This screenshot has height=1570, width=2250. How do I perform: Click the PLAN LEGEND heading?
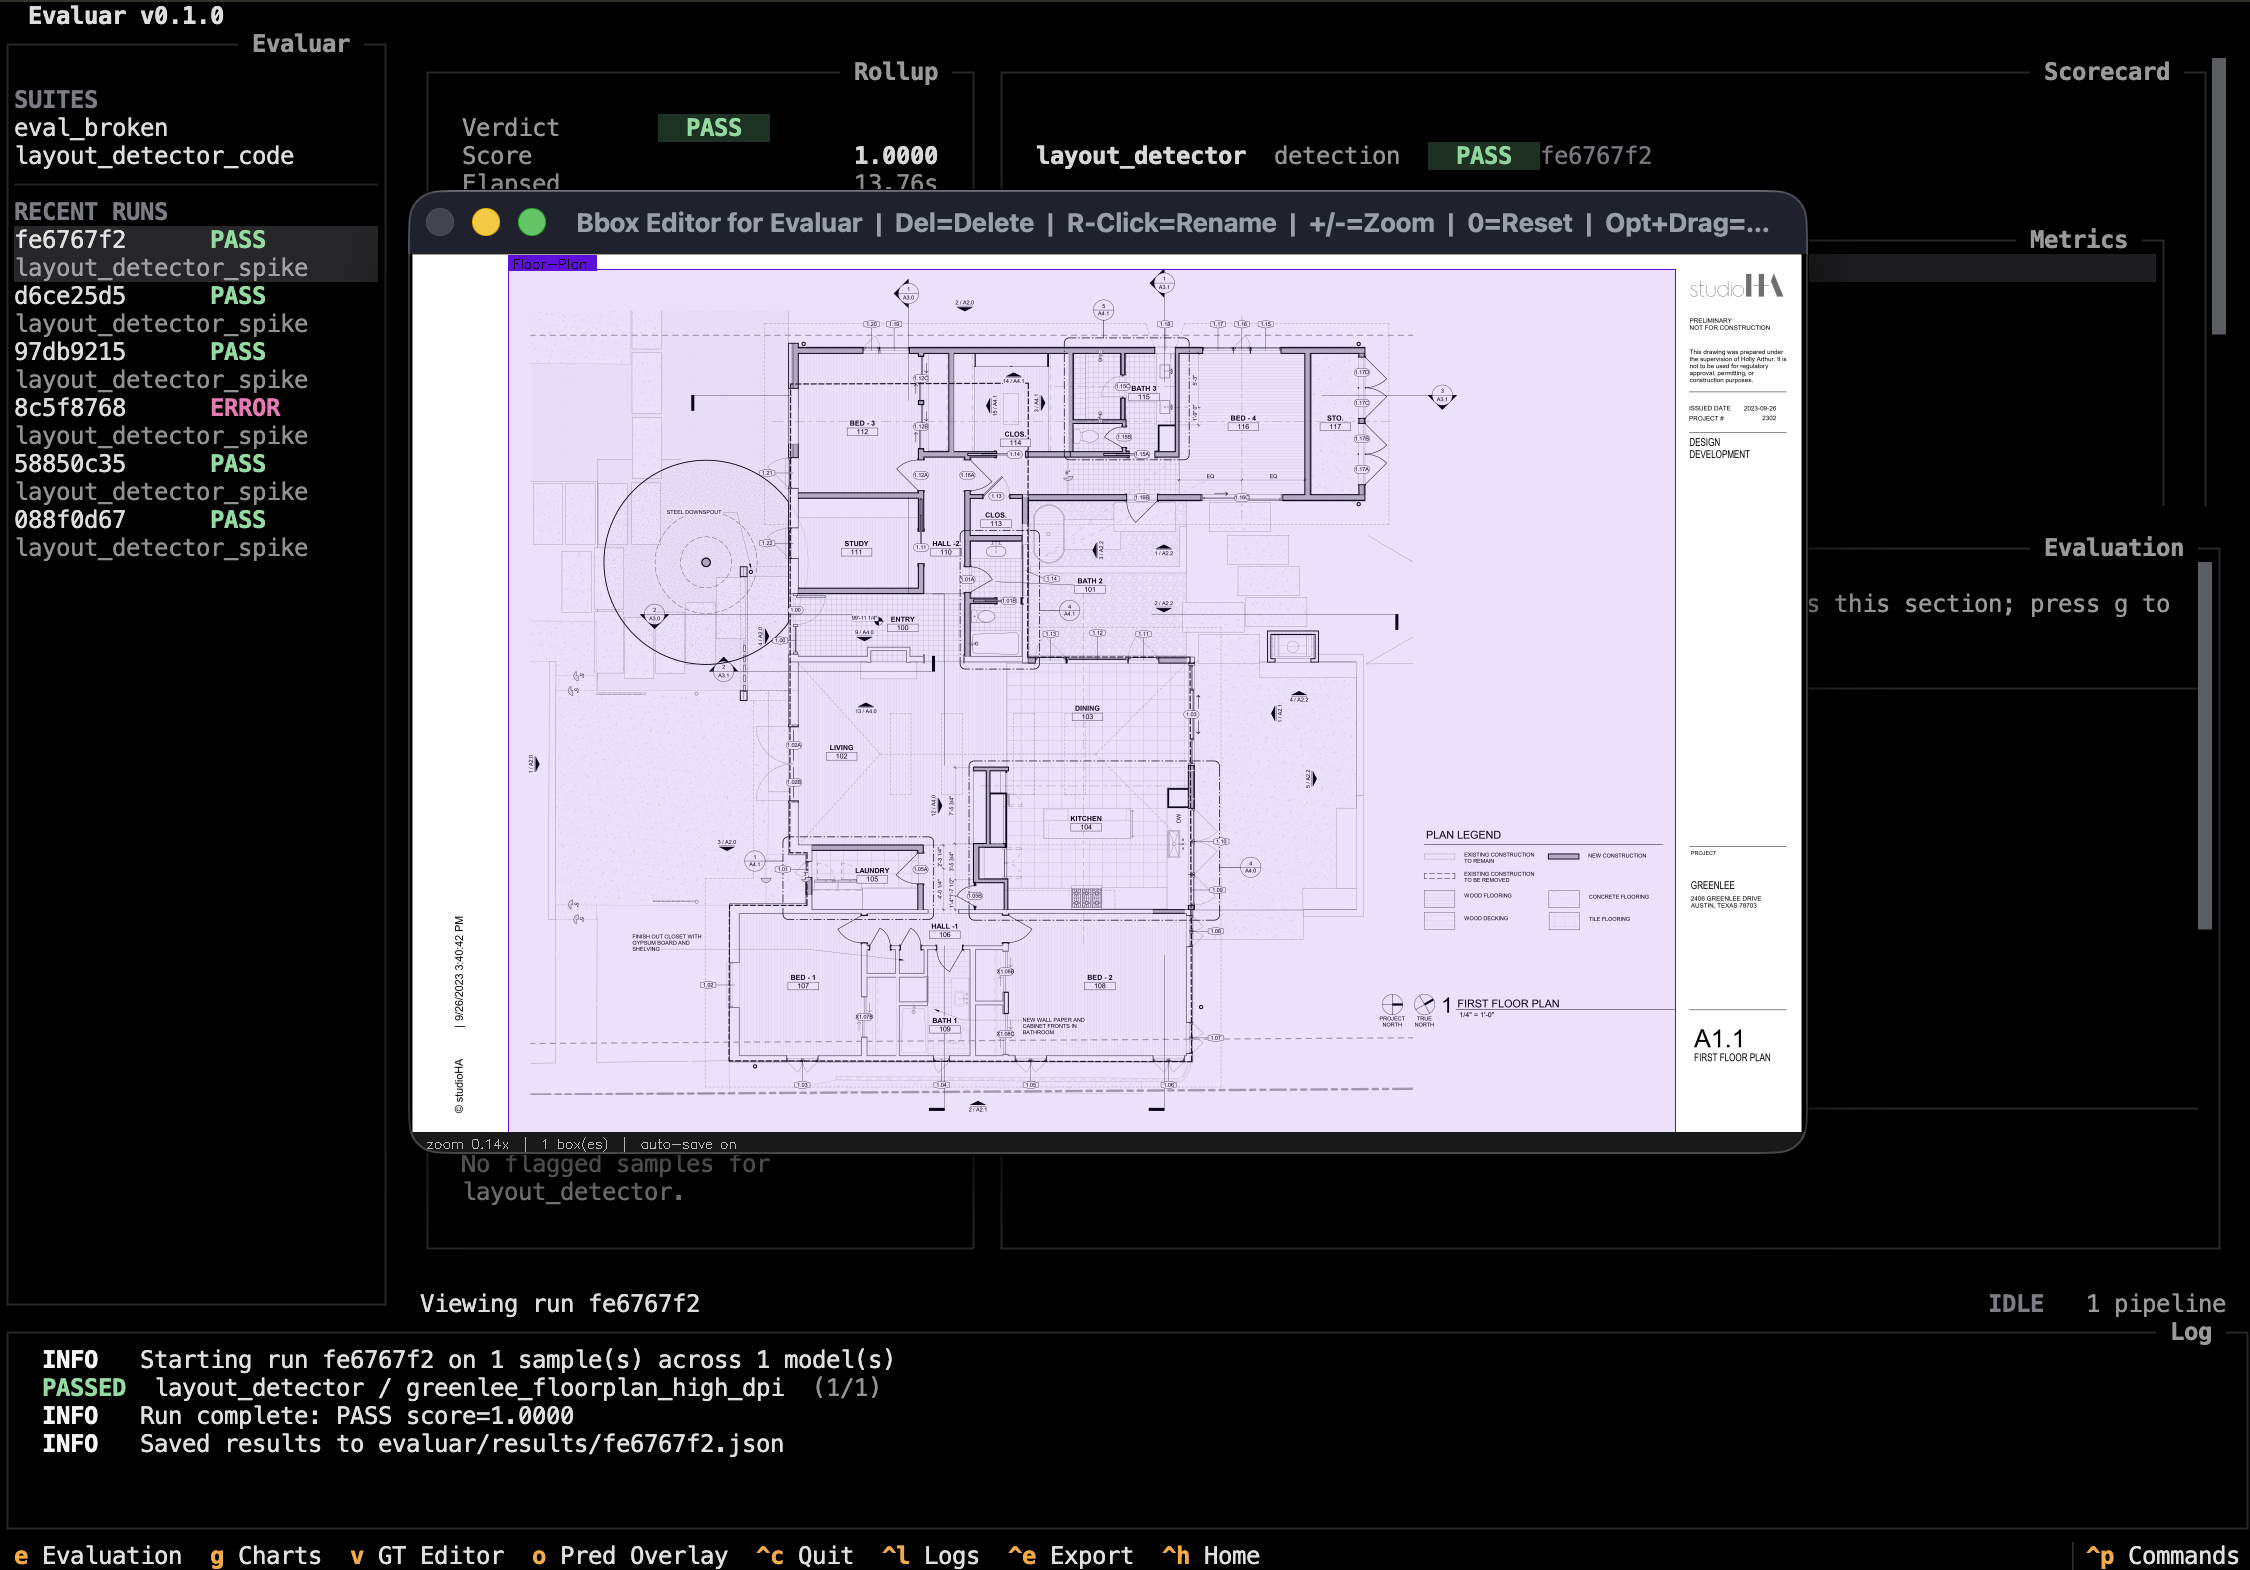(1463, 835)
